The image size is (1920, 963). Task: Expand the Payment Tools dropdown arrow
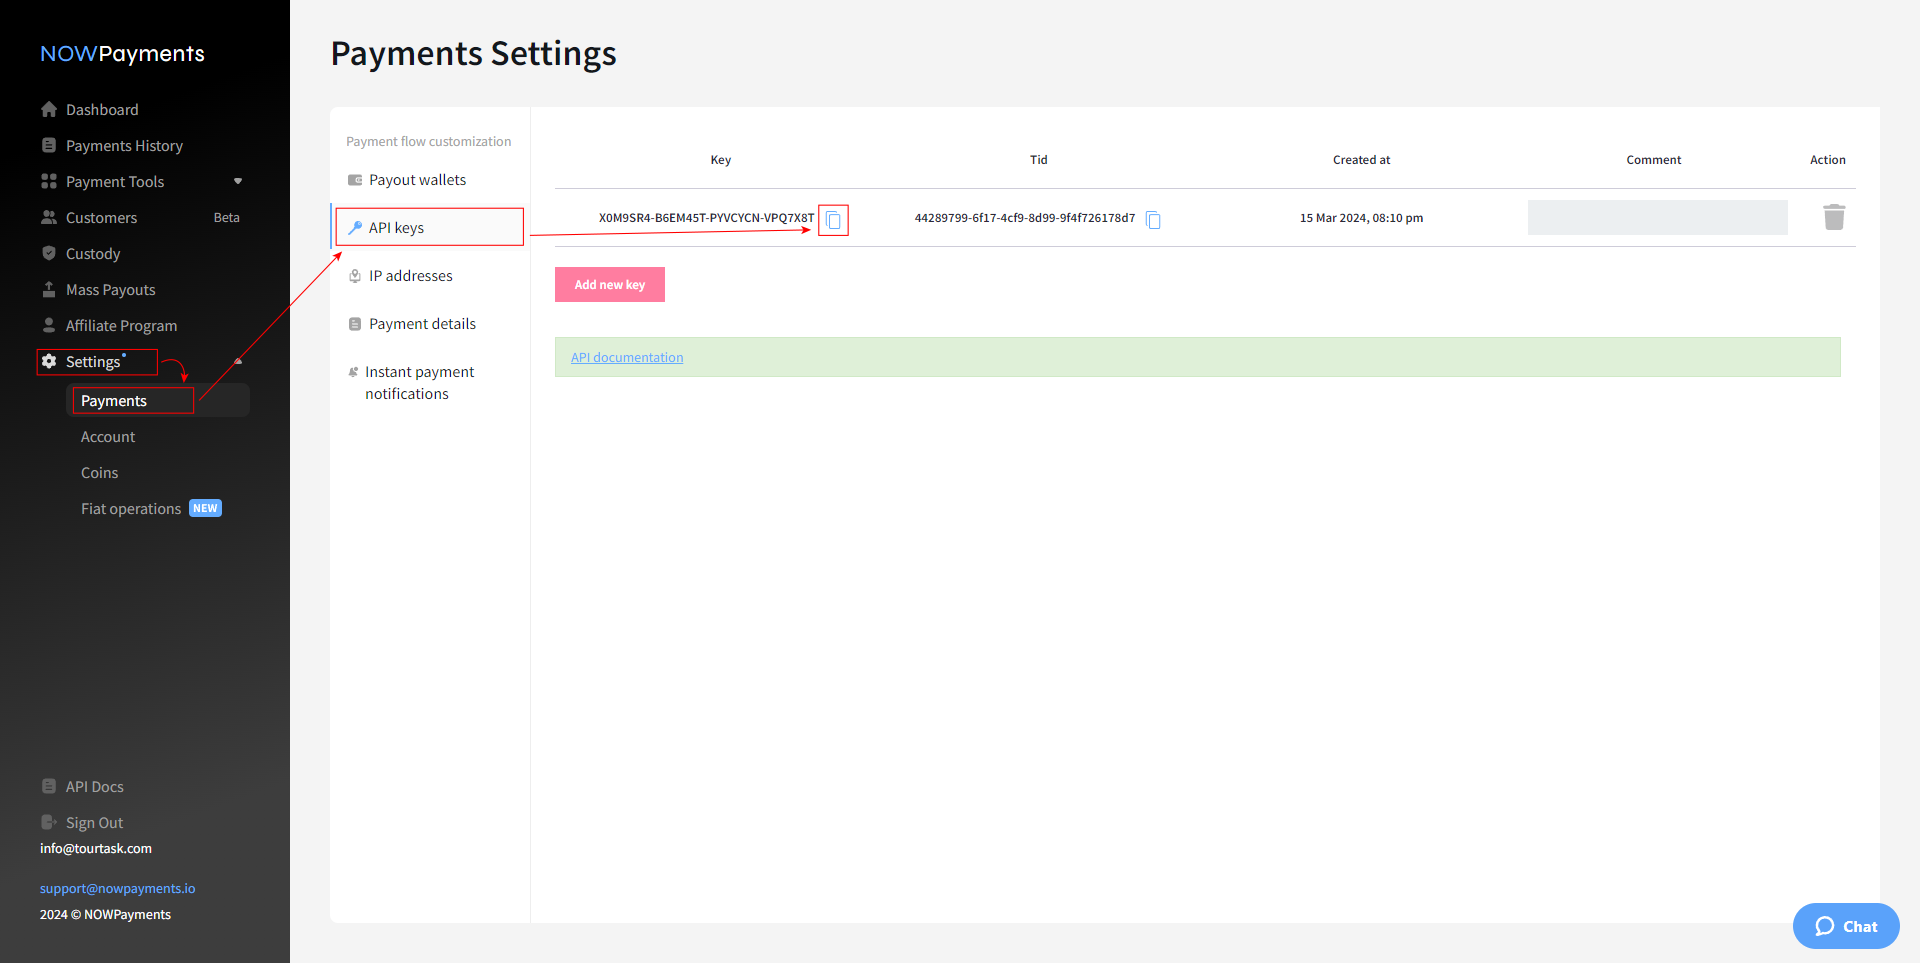(238, 181)
